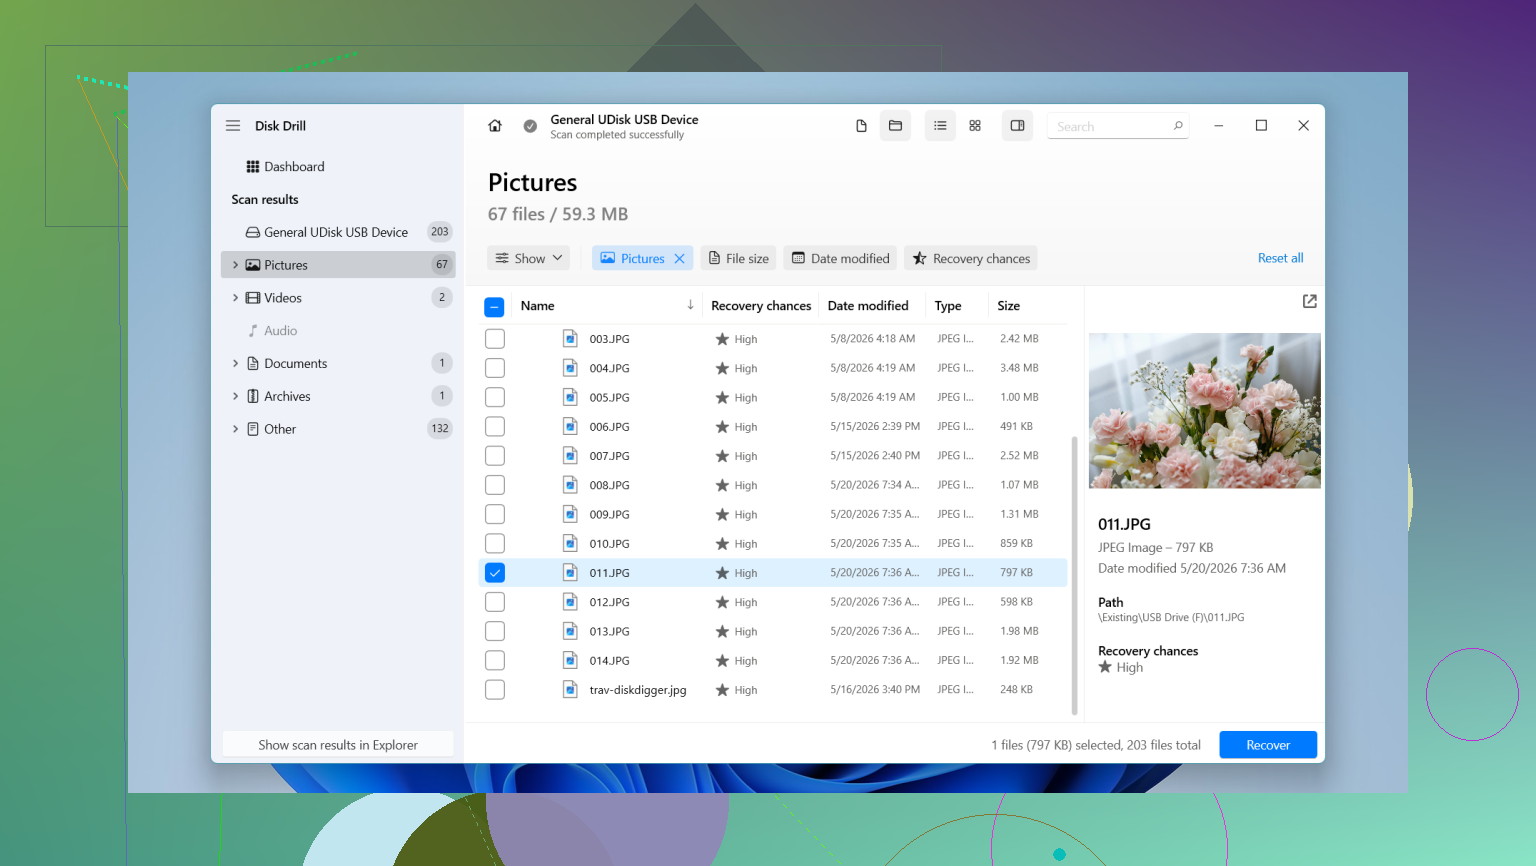
Task: Uncheck the checkbox for 011.JPG
Action: 495,573
